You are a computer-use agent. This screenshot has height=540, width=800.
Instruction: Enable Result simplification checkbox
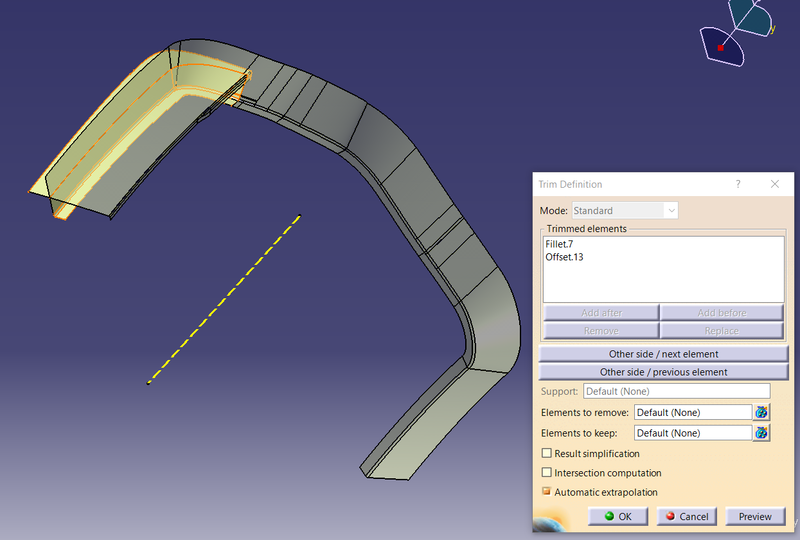(x=547, y=454)
